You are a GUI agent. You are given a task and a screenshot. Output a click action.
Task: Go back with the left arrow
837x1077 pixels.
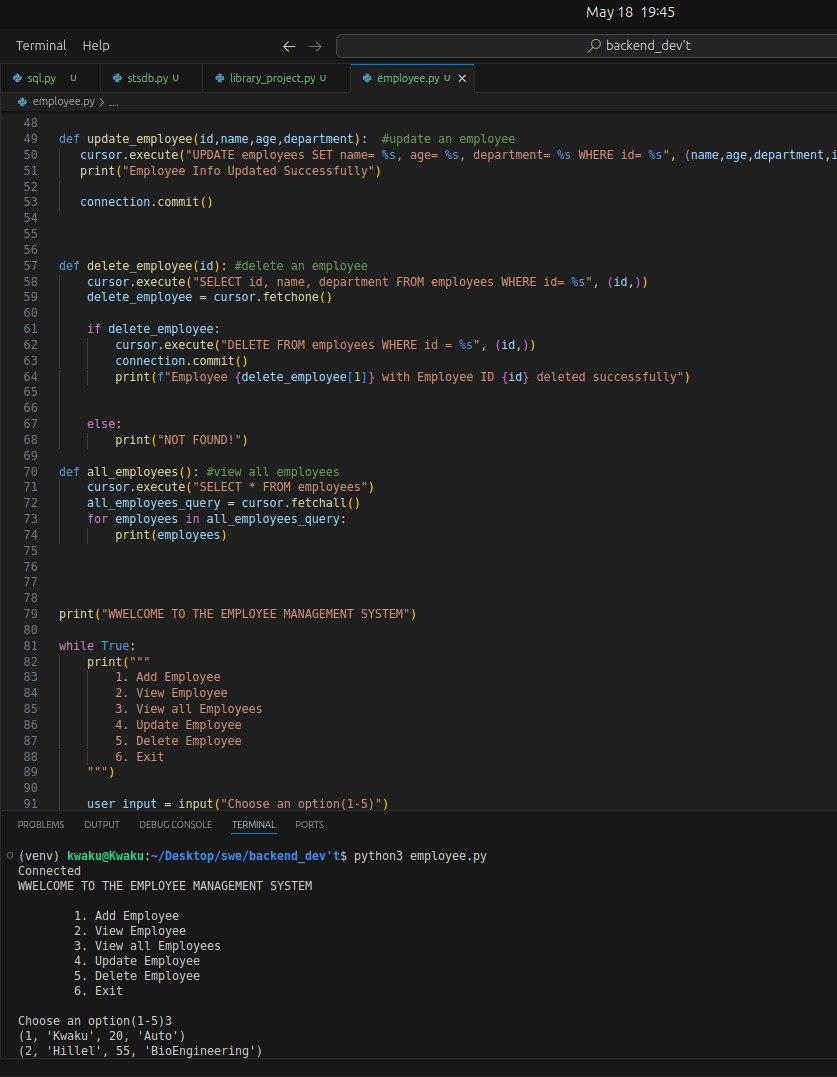289,46
